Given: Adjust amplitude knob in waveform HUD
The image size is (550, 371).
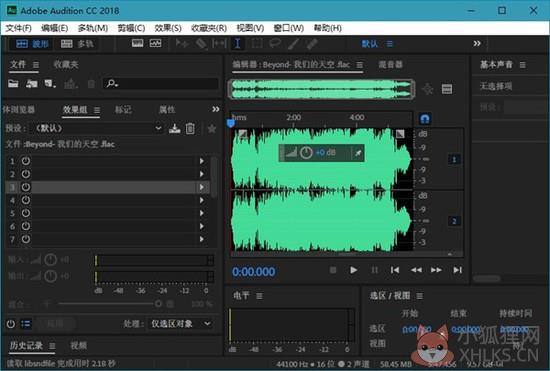Looking at the screenshot, I should 306,153.
